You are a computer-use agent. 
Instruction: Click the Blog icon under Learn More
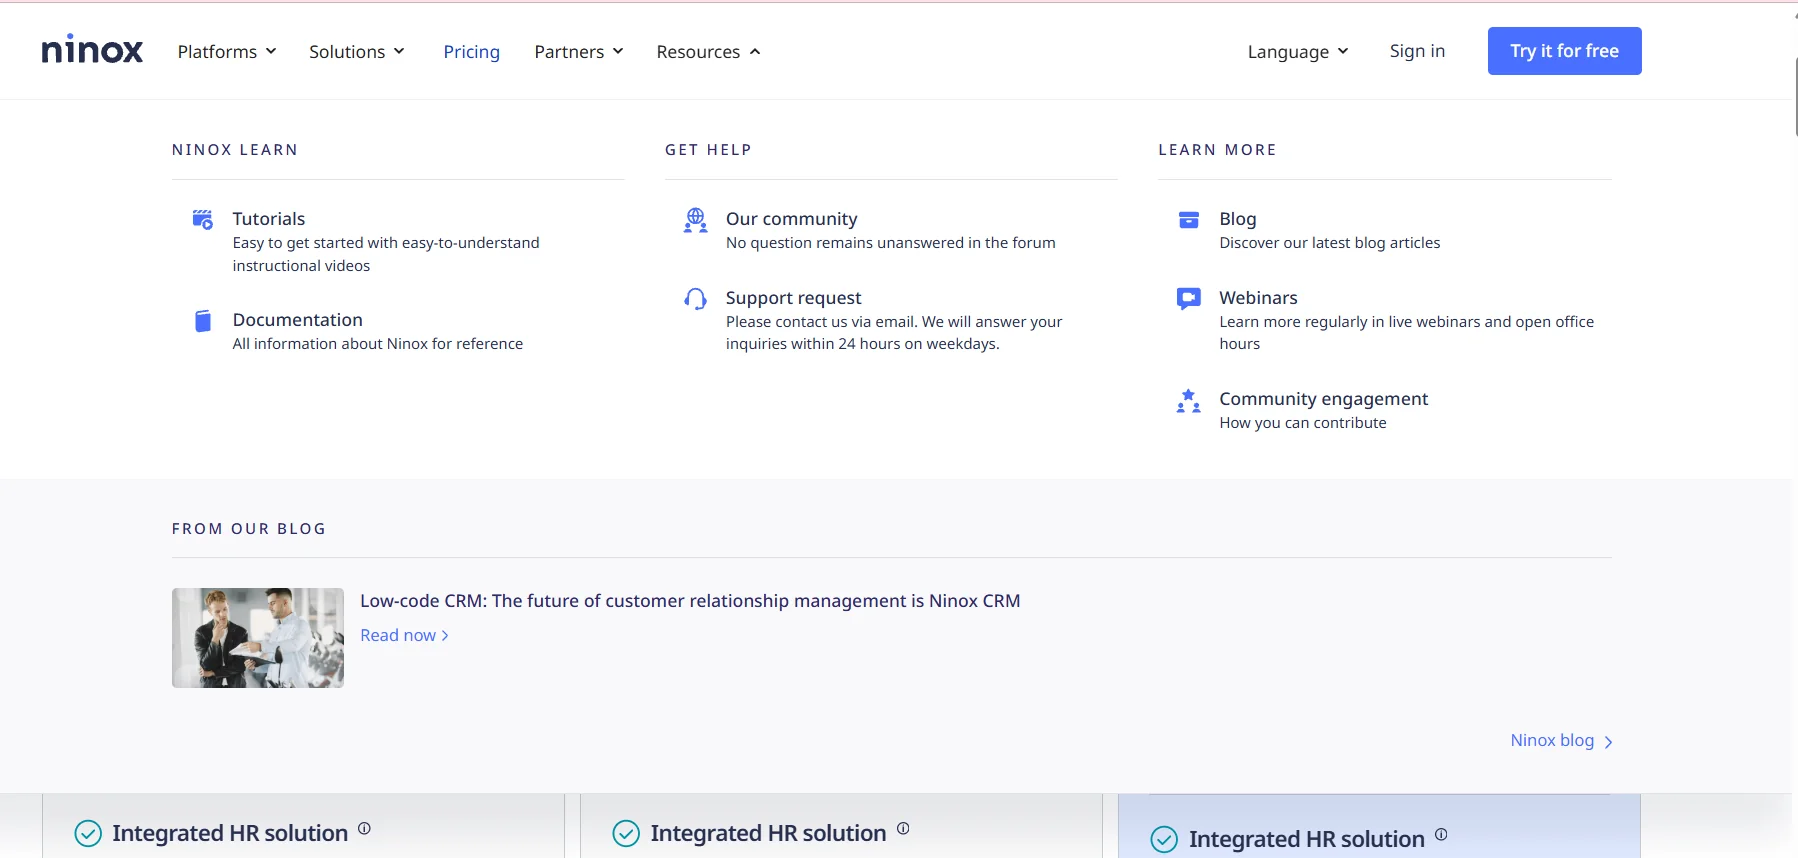pos(1188,220)
